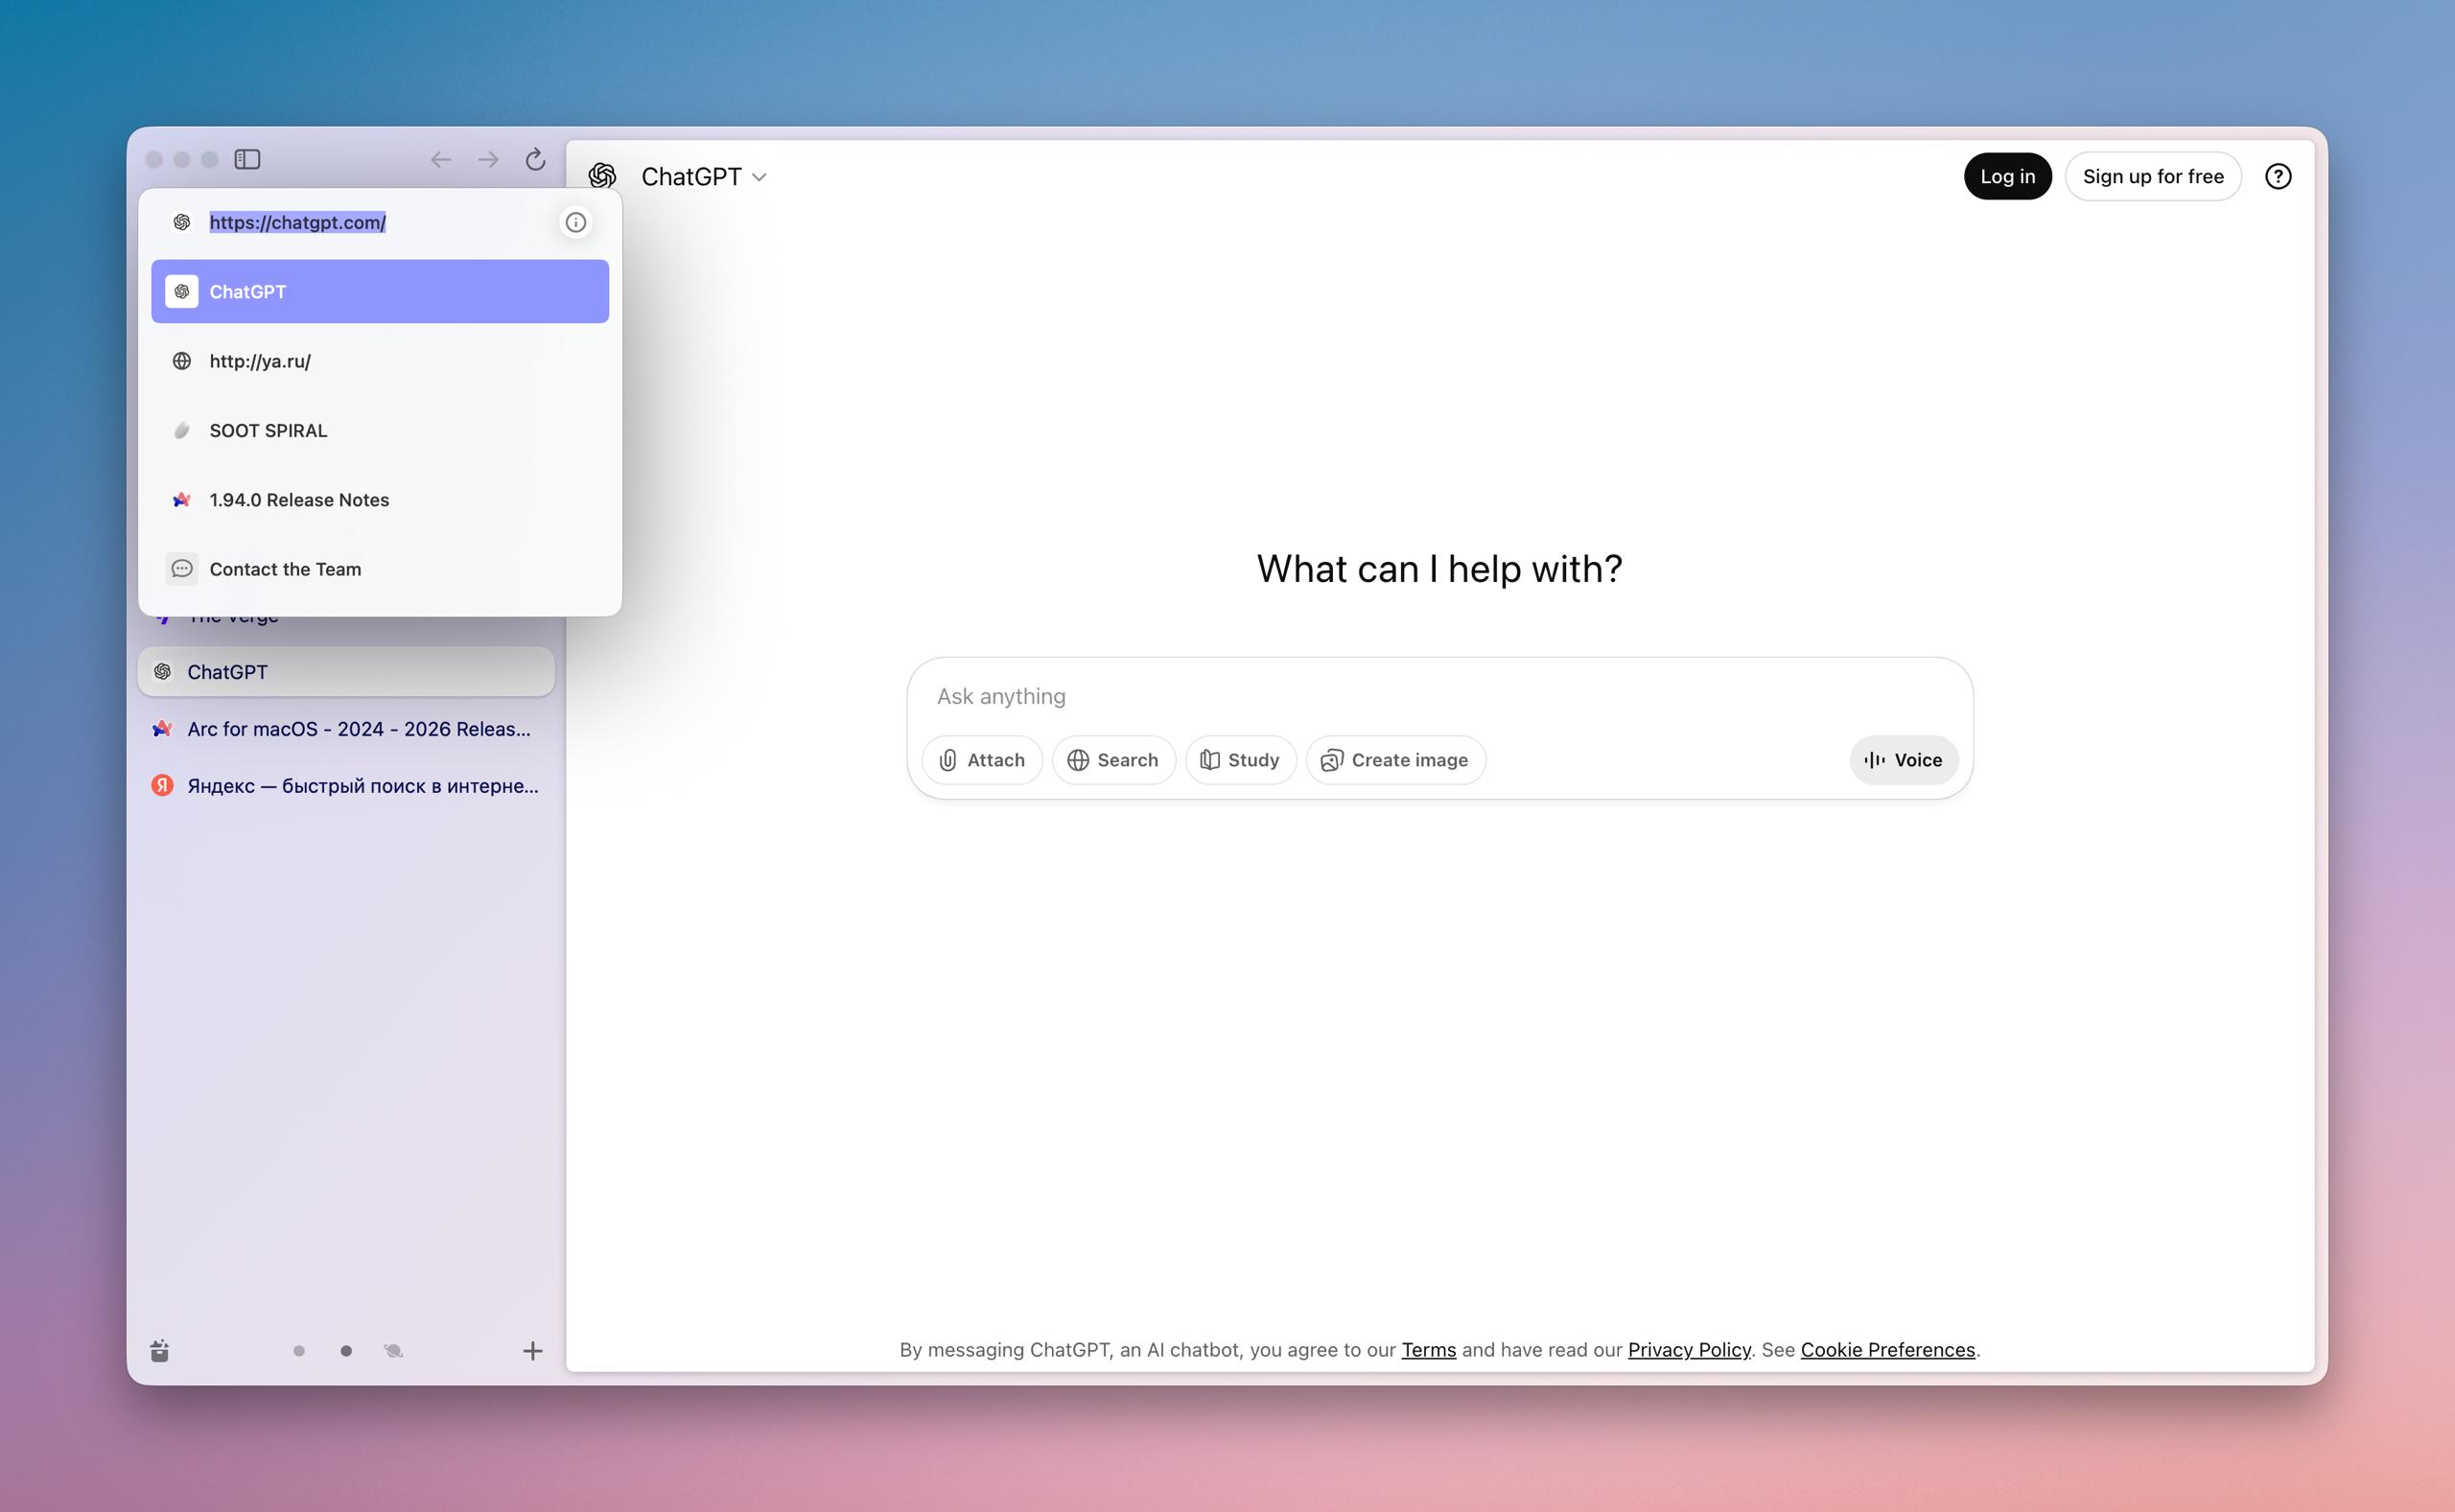Switch to the second space dot

[346, 1351]
